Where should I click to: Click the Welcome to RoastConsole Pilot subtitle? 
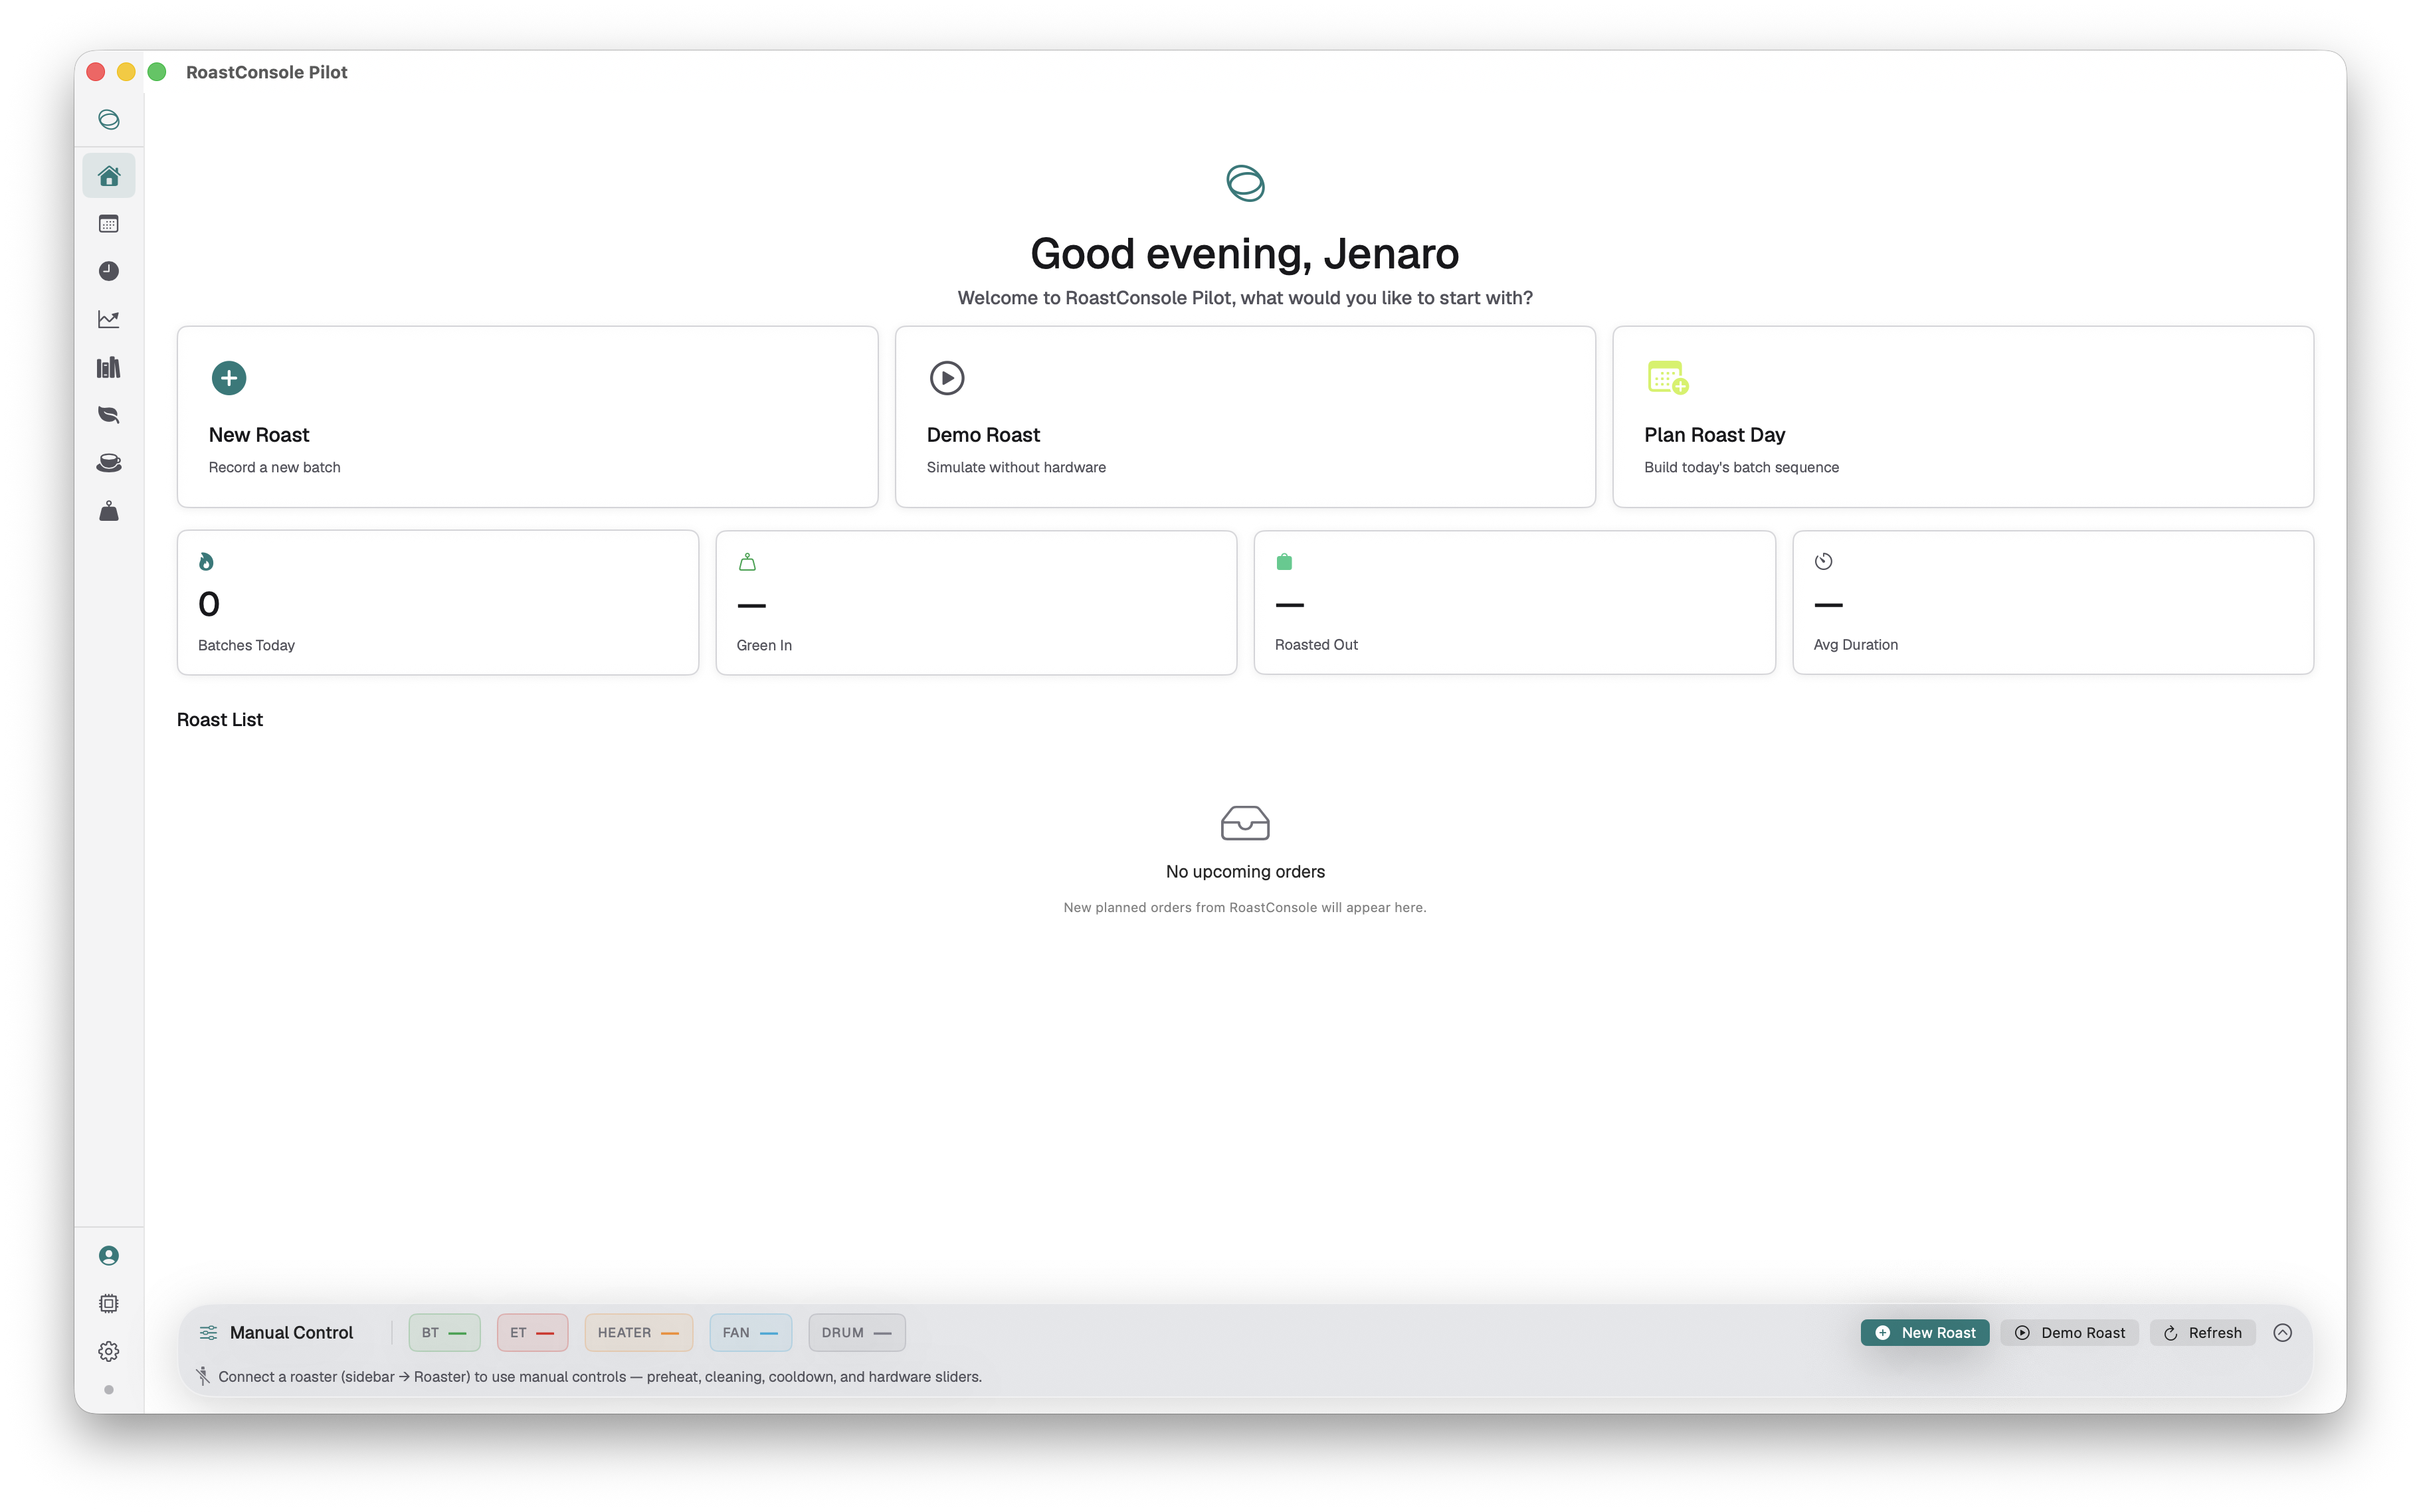(x=1245, y=297)
